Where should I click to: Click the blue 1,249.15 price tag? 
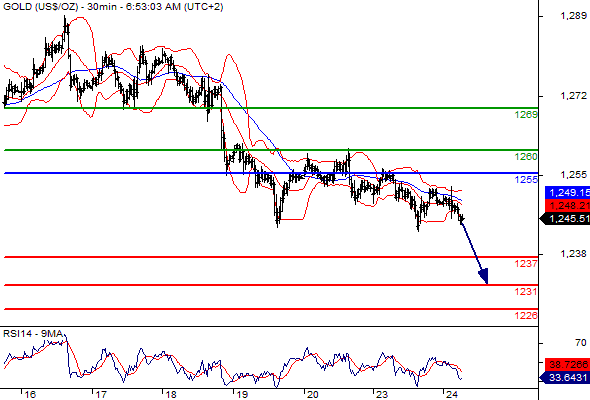[567, 193]
